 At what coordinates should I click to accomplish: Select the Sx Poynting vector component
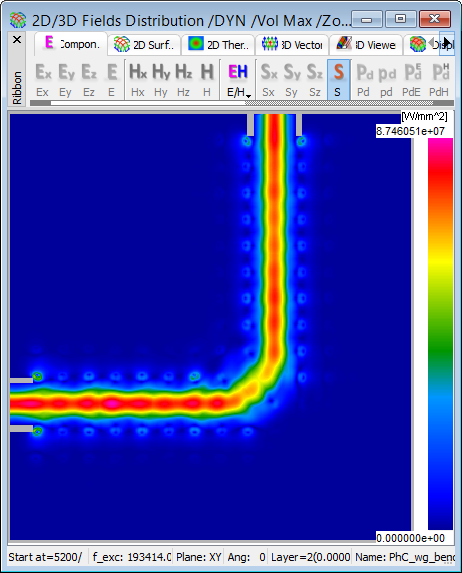(269, 80)
